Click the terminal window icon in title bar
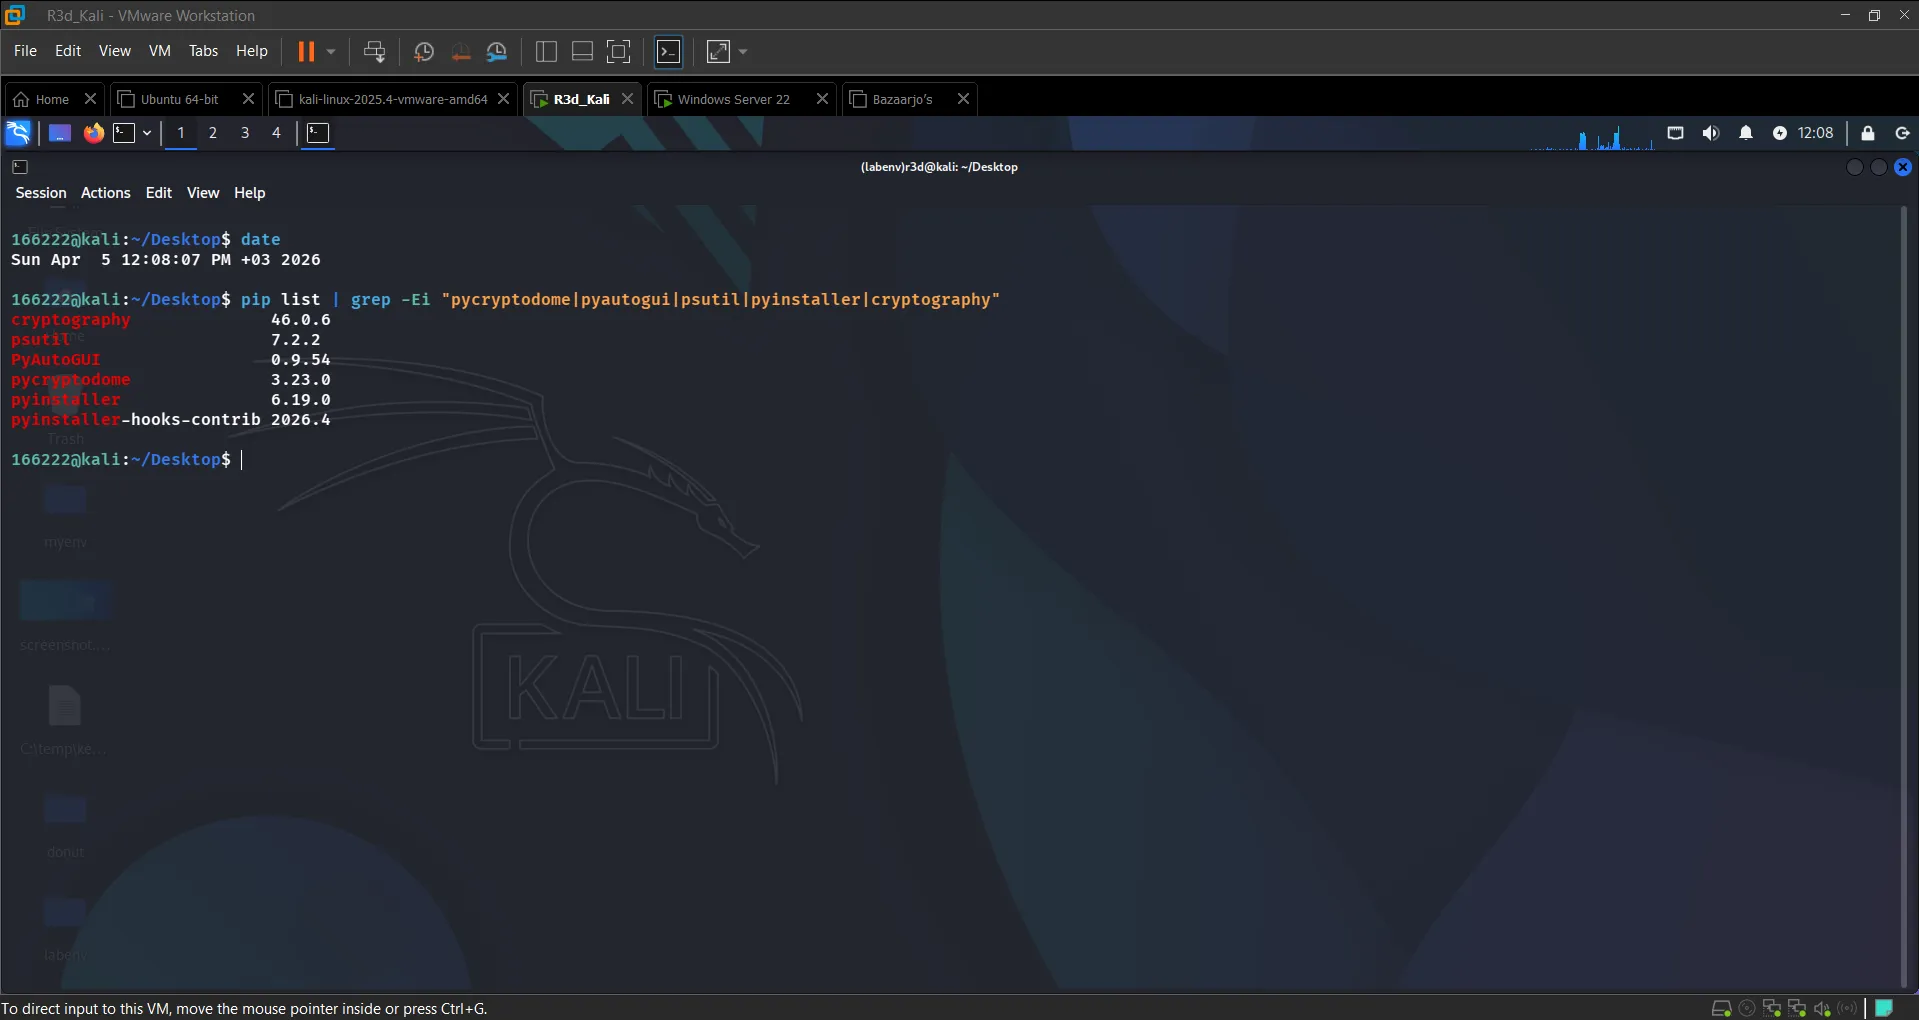Image resolution: width=1919 pixels, height=1020 pixels. point(20,167)
